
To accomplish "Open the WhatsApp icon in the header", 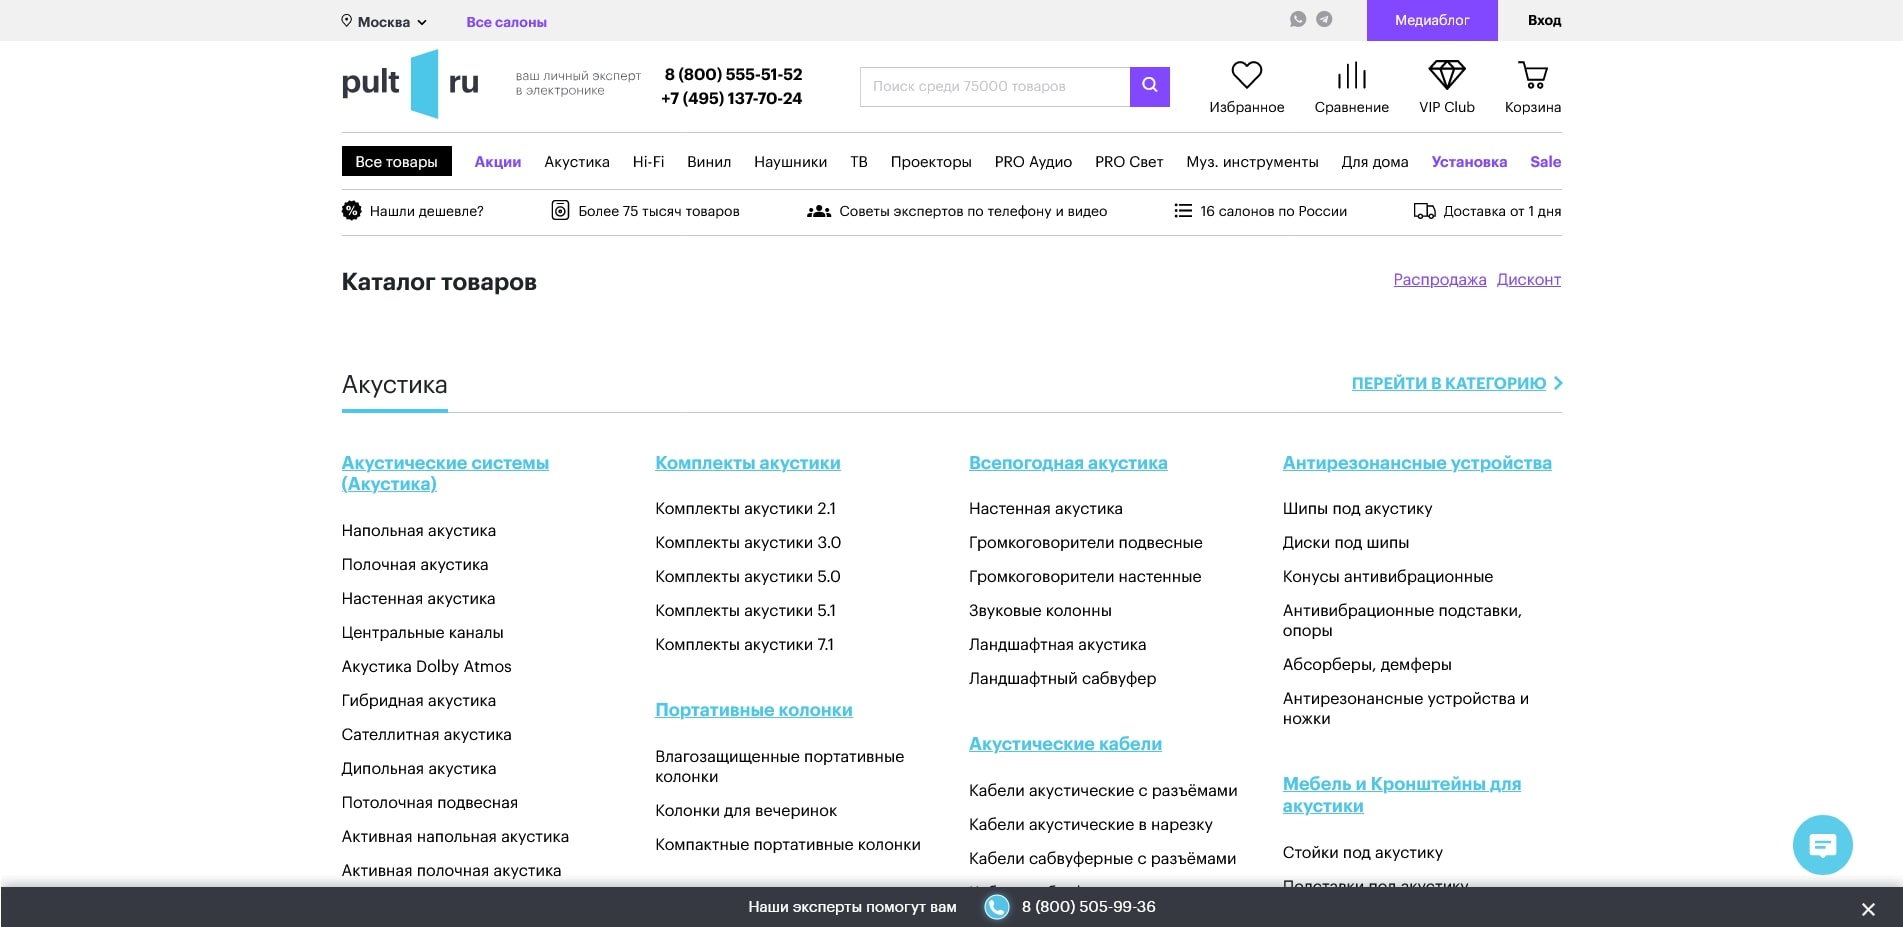I will pyautogui.click(x=1298, y=19).
